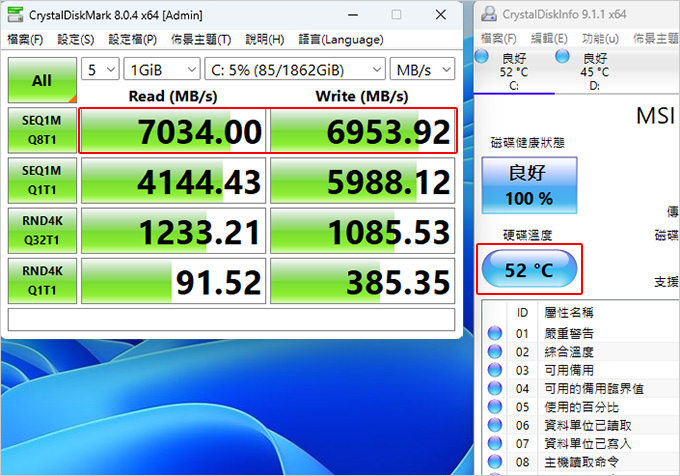The image size is (680, 476).
Task: Click the CrystalDiskInfo title bar app icon
Action: point(489,14)
